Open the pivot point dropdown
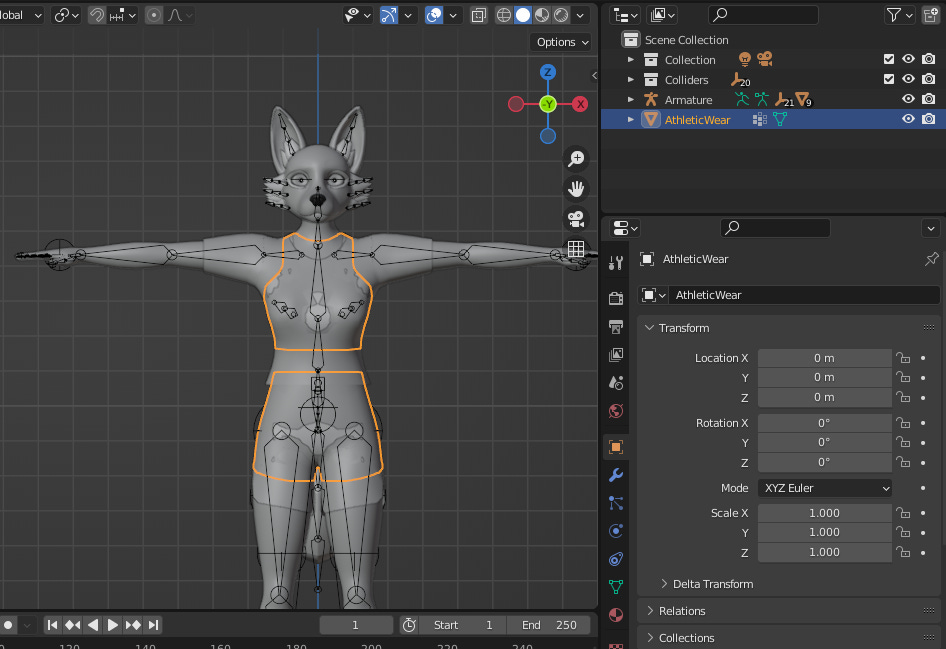The image size is (946, 649). click(x=66, y=15)
